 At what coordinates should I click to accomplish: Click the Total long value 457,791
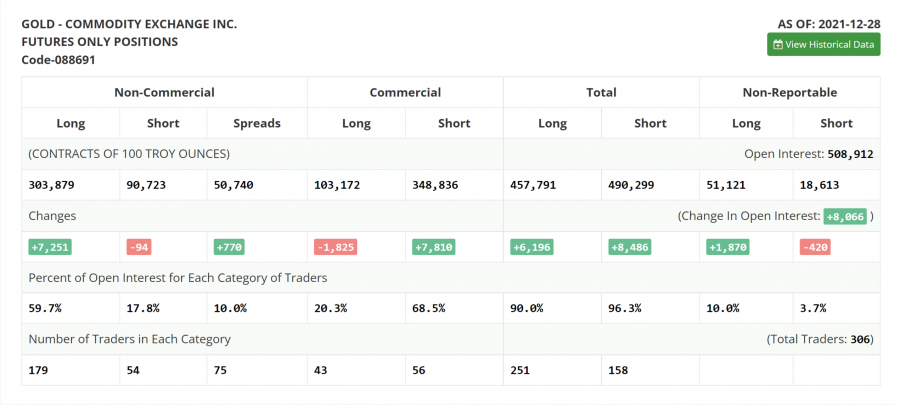[533, 185]
